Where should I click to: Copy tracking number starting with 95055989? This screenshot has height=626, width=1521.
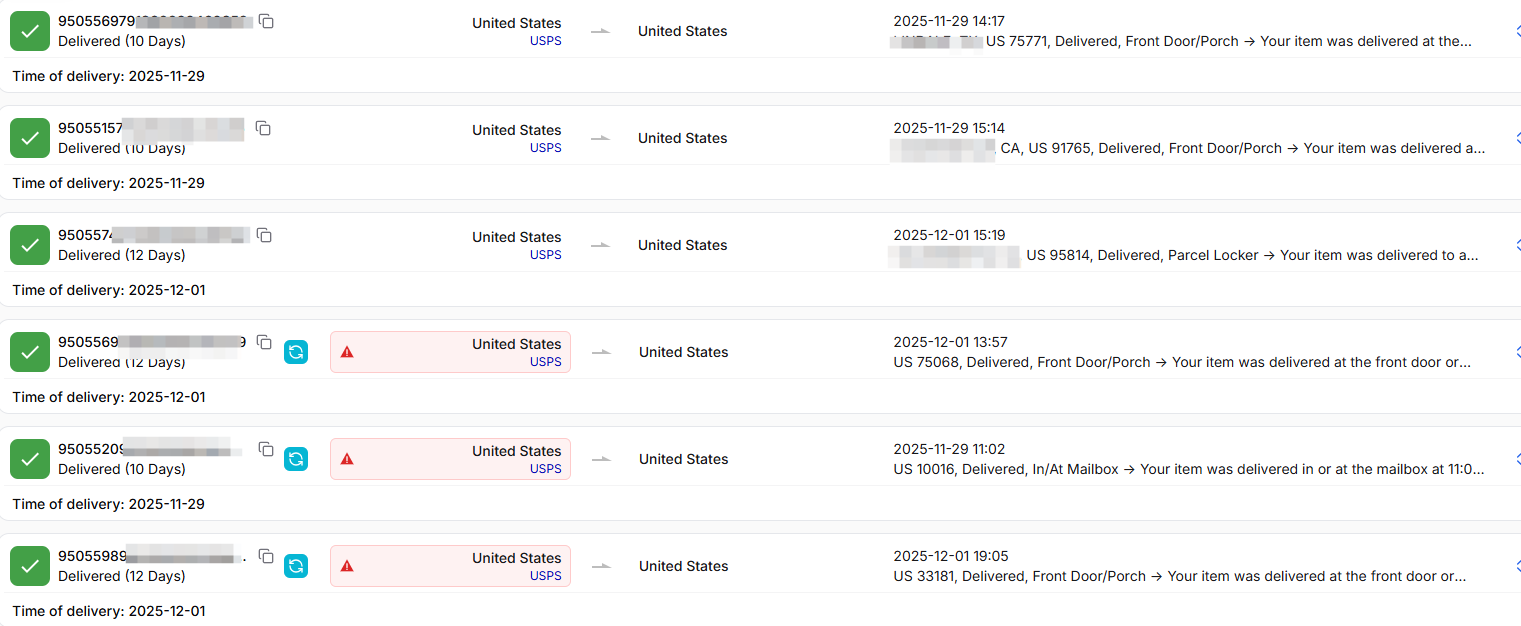click(266, 557)
